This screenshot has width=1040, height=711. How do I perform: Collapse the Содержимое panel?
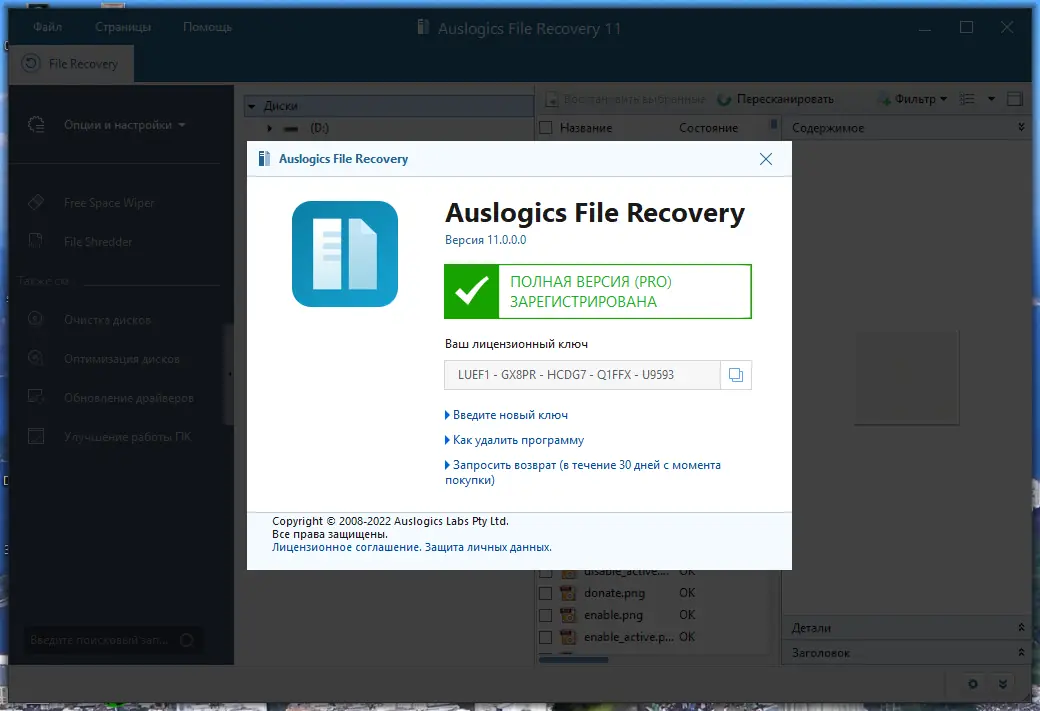pyautogui.click(x=1021, y=127)
